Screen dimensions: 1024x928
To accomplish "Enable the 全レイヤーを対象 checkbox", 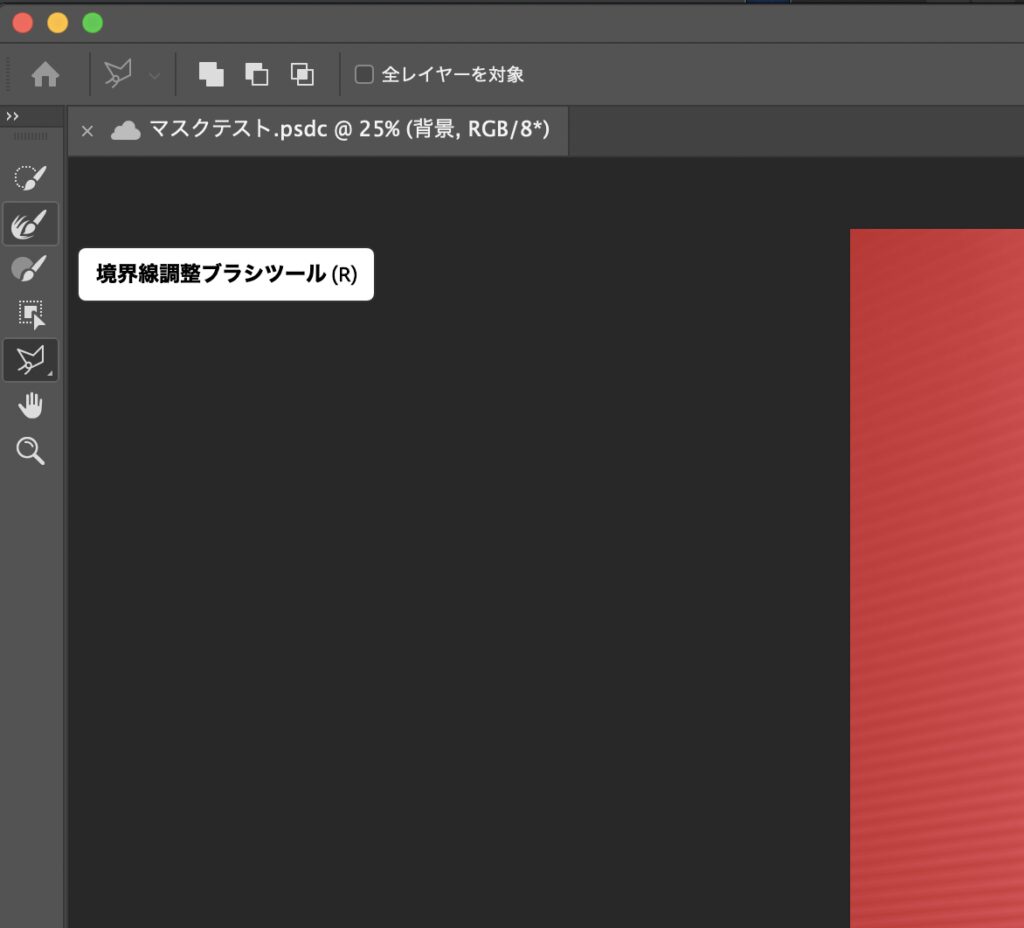I will tap(365, 74).
